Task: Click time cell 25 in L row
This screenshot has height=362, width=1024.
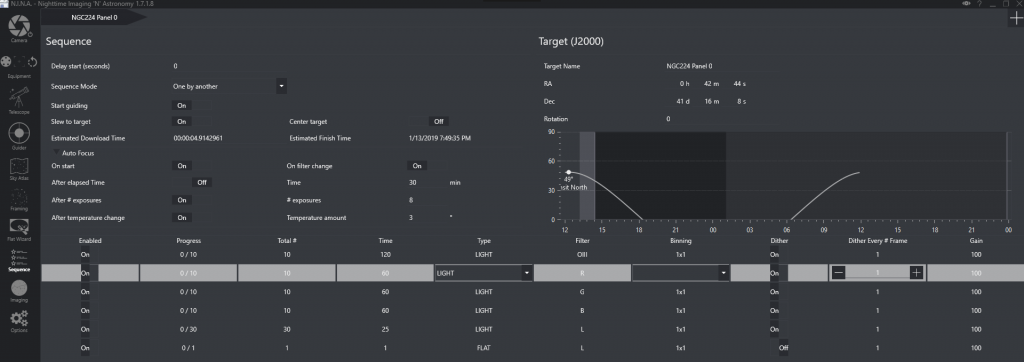Action: (x=385, y=329)
